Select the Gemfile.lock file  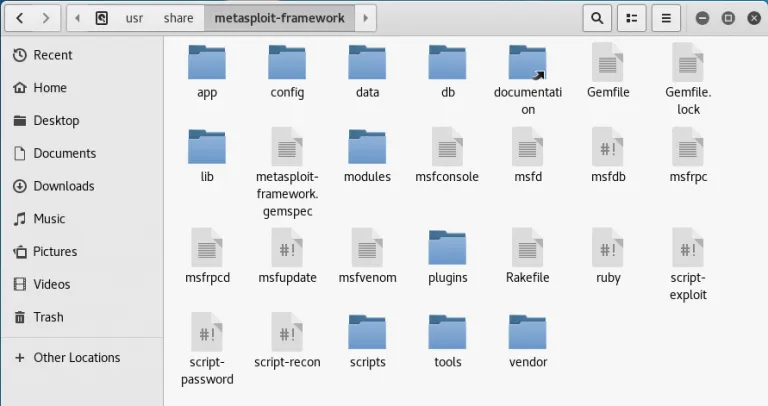688,64
